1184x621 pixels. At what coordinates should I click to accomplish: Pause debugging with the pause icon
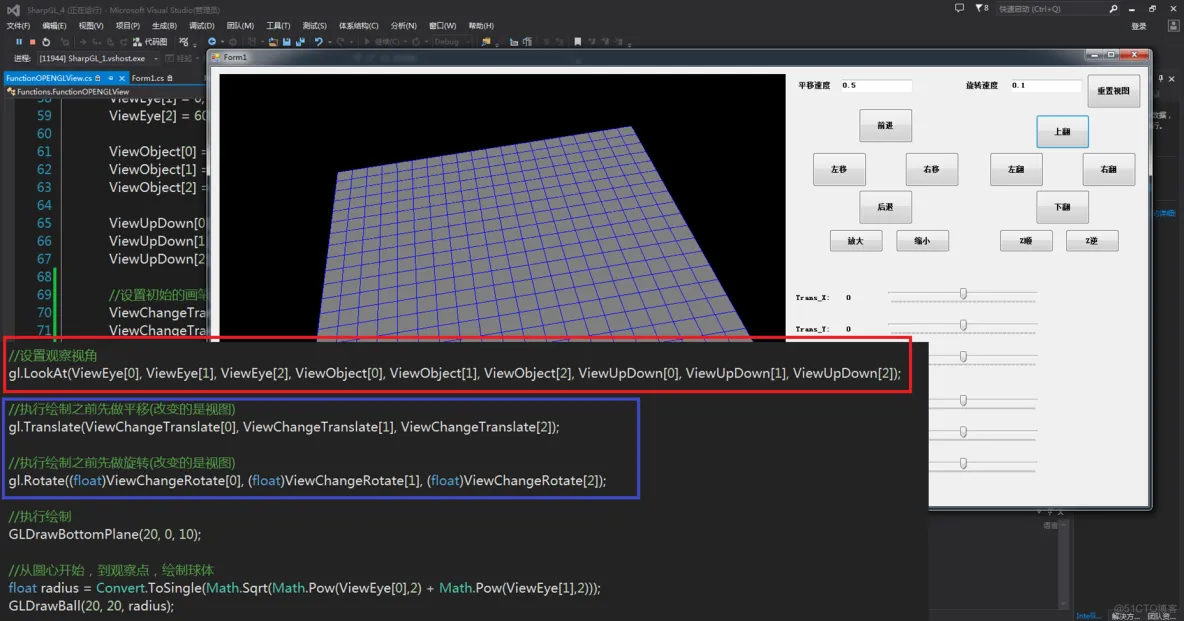click(x=19, y=42)
